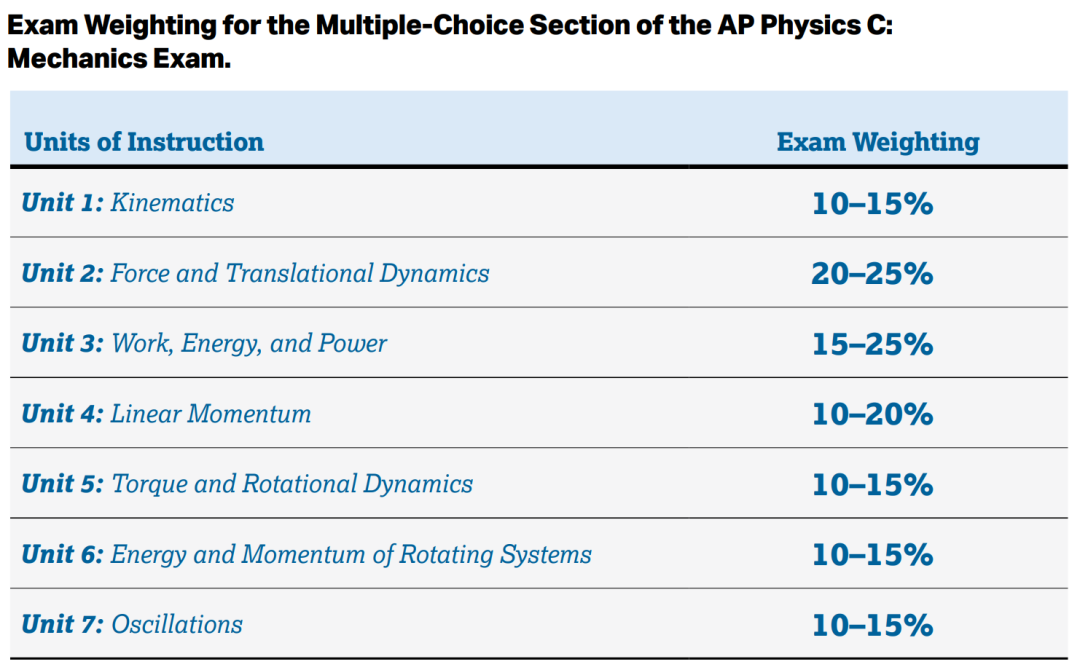
Task: Select Unit 5: Torque and Rotational Dynamics
Action: (247, 484)
